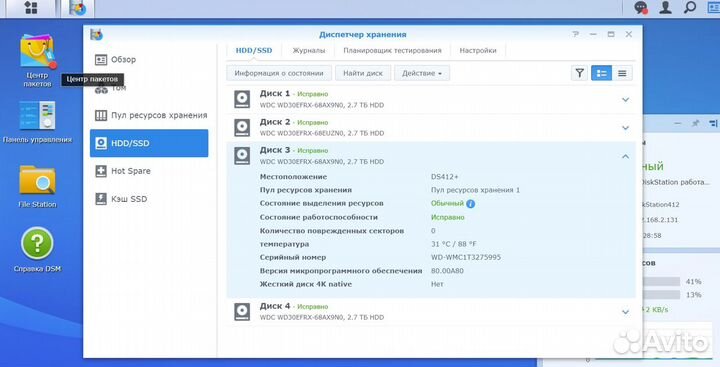
Task: Click the filter funnel icon
Action: (579, 73)
